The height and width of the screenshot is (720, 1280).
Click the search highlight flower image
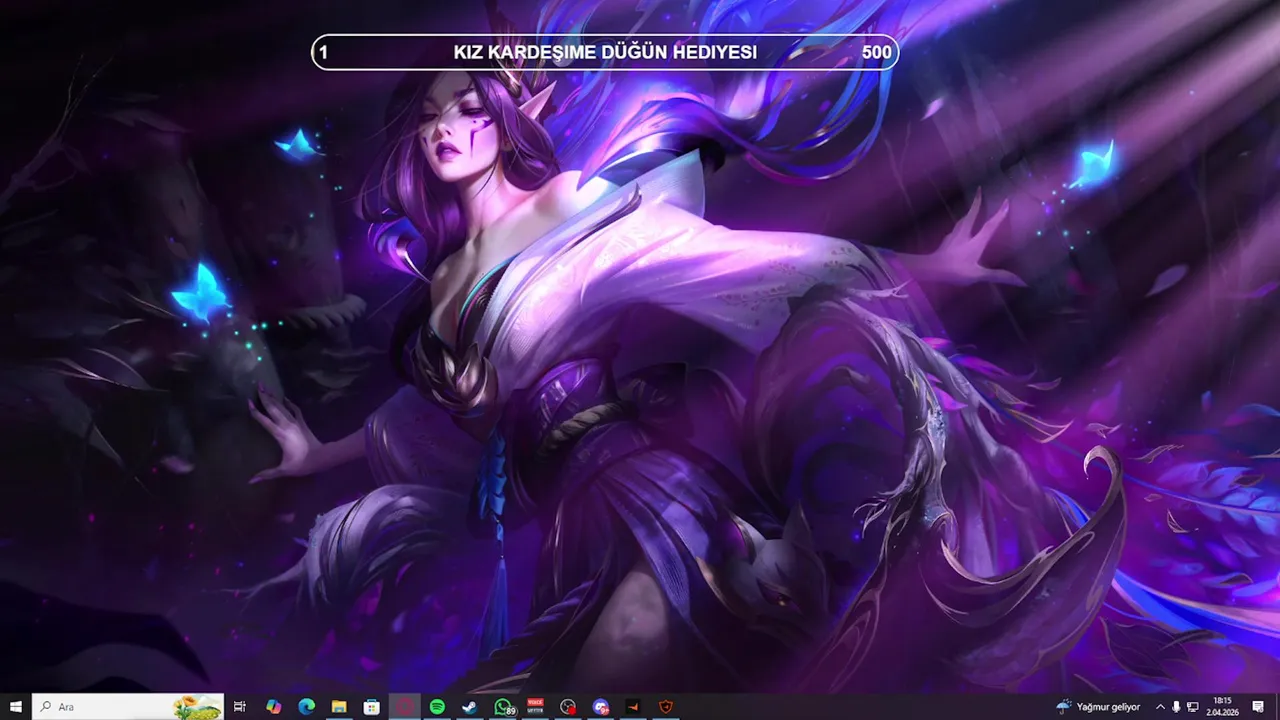[197, 707]
